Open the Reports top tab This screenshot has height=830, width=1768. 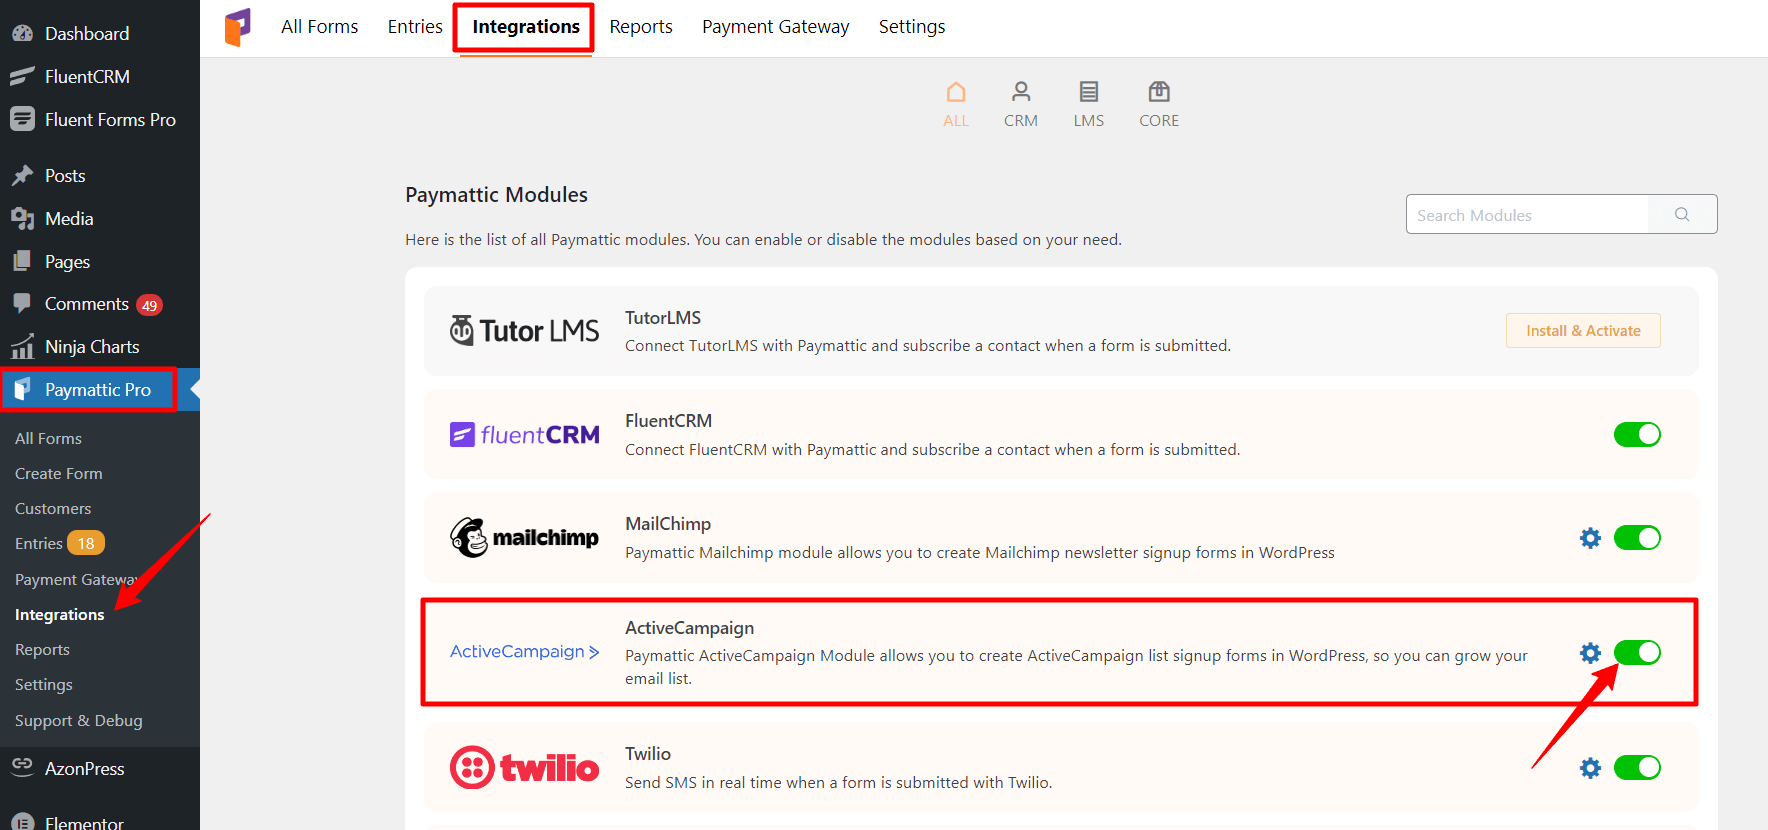coord(641,27)
